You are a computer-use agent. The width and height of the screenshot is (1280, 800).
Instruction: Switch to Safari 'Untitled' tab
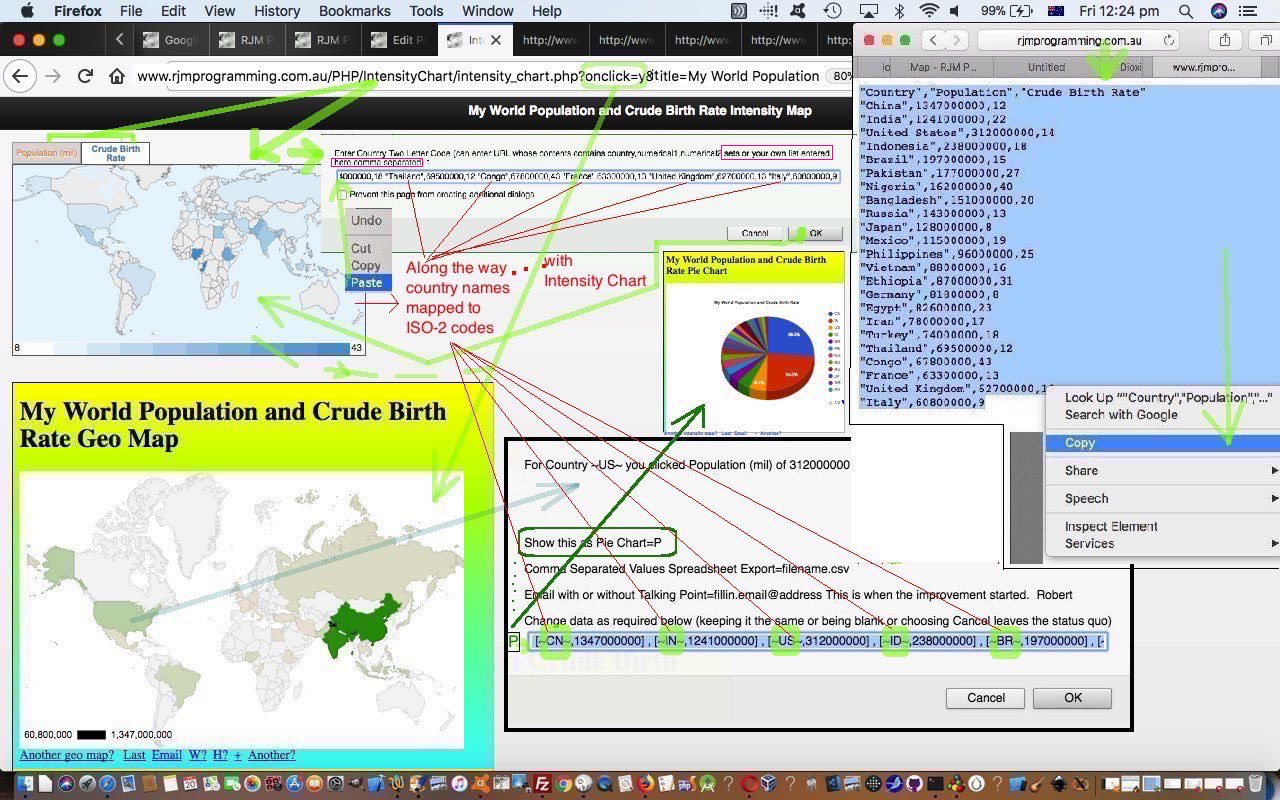(x=1046, y=67)
